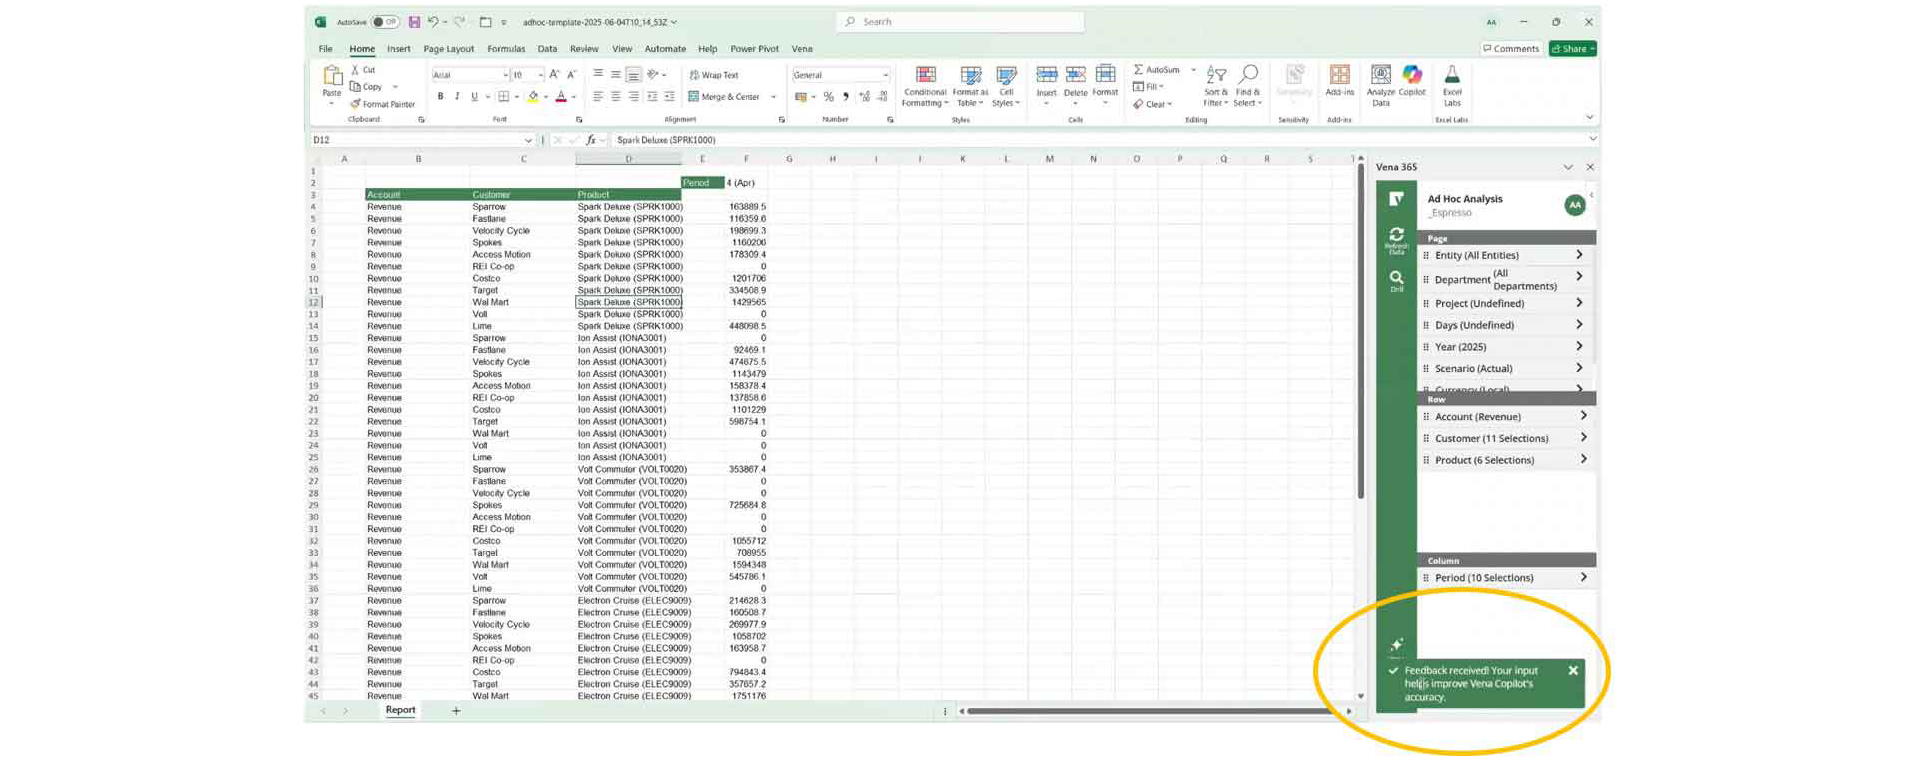Apply percent style format
The image size is (1920, 770).
828,97
